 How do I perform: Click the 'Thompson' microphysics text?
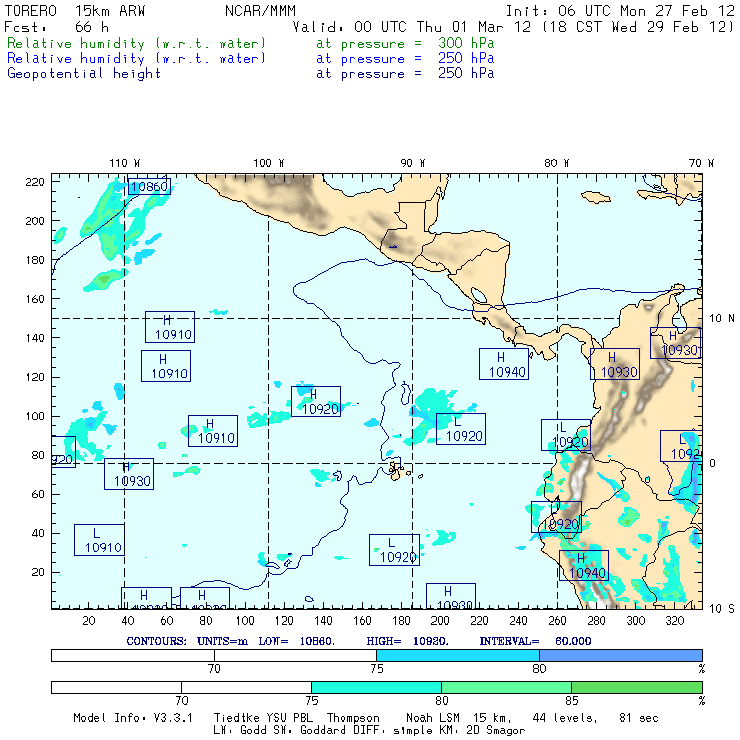pos(353,718)
